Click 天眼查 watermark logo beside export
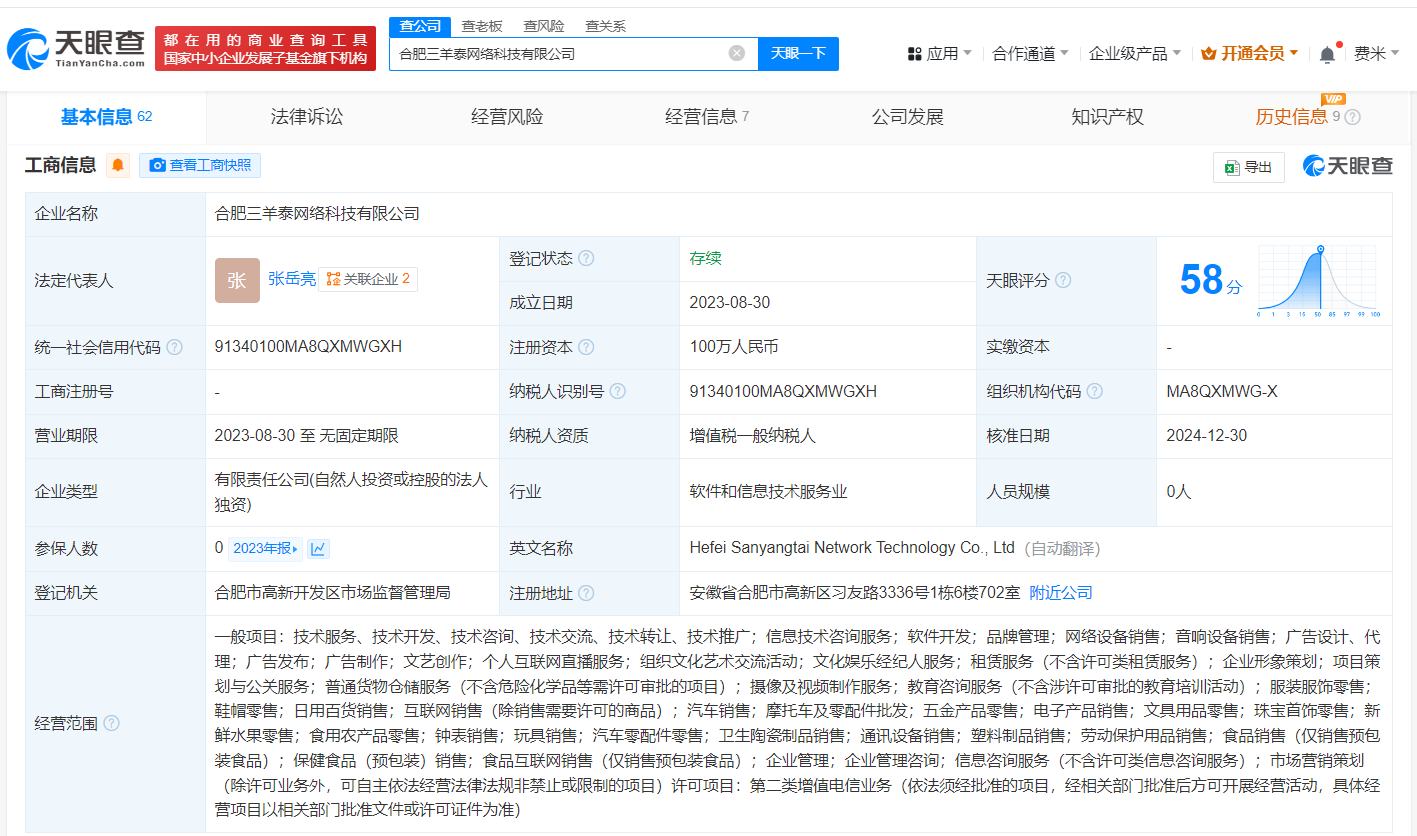 click(1348, 166)
